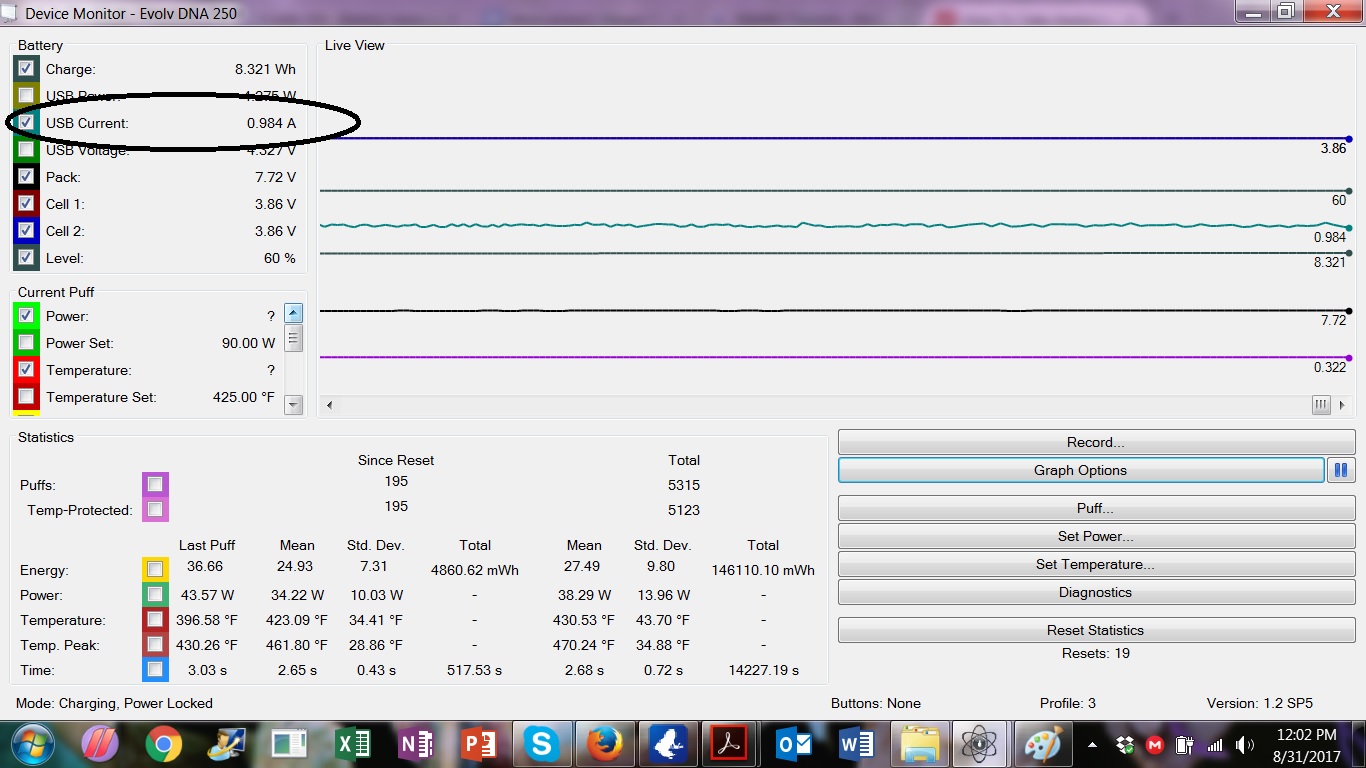Click the volume icon in system tray
1366x768 pixels.
pos(1245,745)
